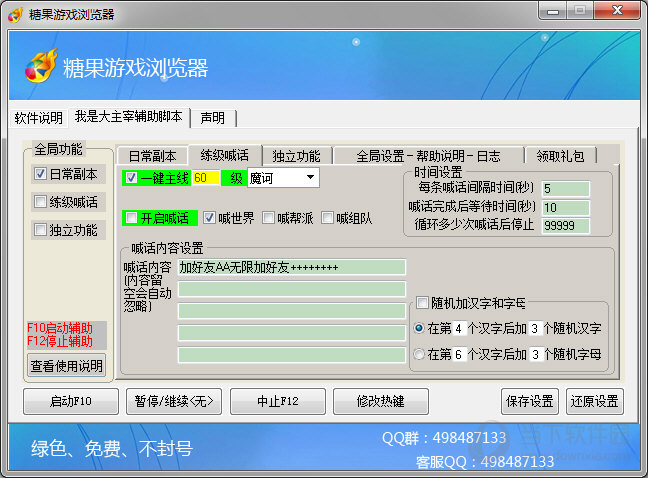Select the 我是大主宰辅助脚本 tab
The height and width of the screenshot is (478, 648).
[x=129, y=117]
